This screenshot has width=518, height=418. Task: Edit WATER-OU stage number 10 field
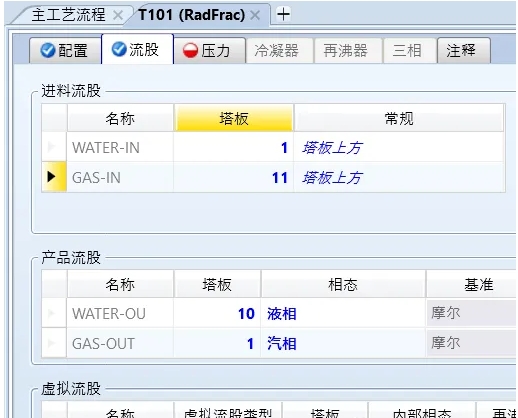(x=217, y=313)
